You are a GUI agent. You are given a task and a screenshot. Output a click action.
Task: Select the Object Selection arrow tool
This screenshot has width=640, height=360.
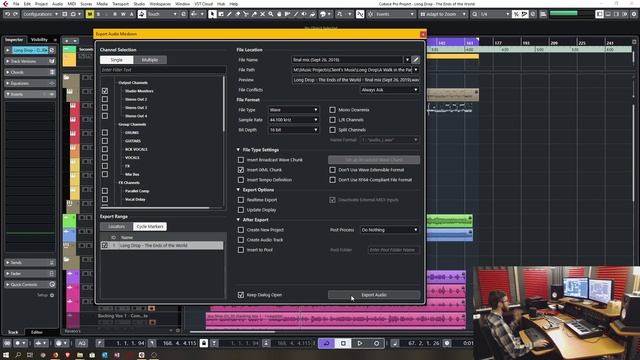pyautogui.click(x=212, y=14)
